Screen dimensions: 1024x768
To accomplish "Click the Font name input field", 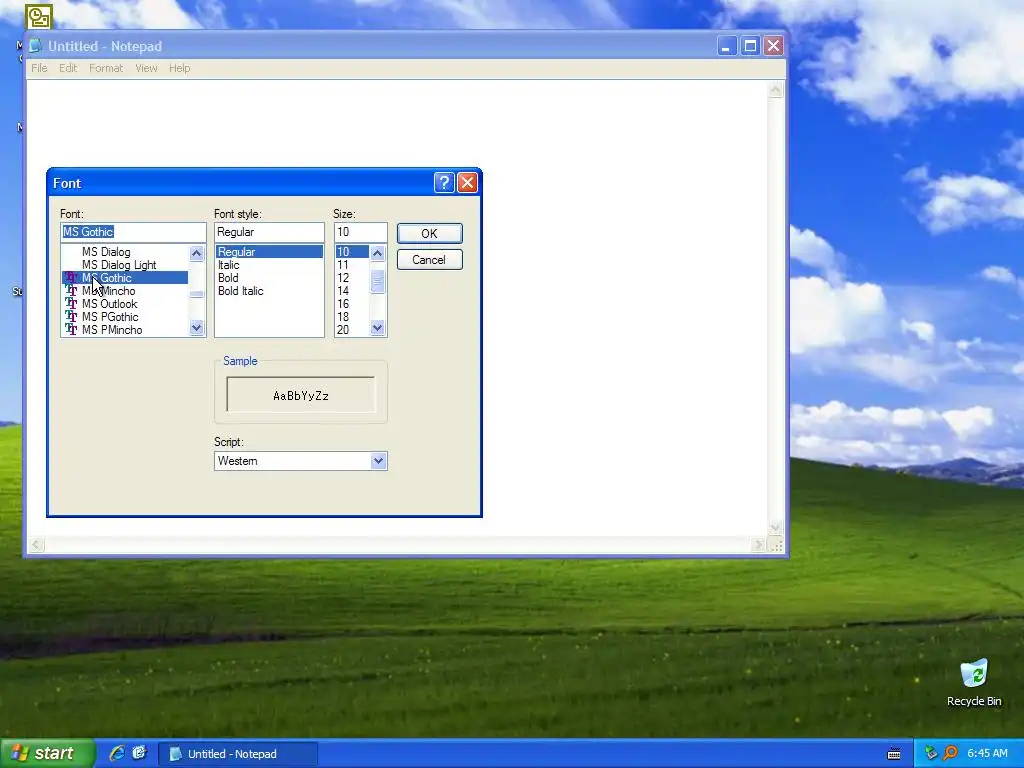I will click(133, 232).
